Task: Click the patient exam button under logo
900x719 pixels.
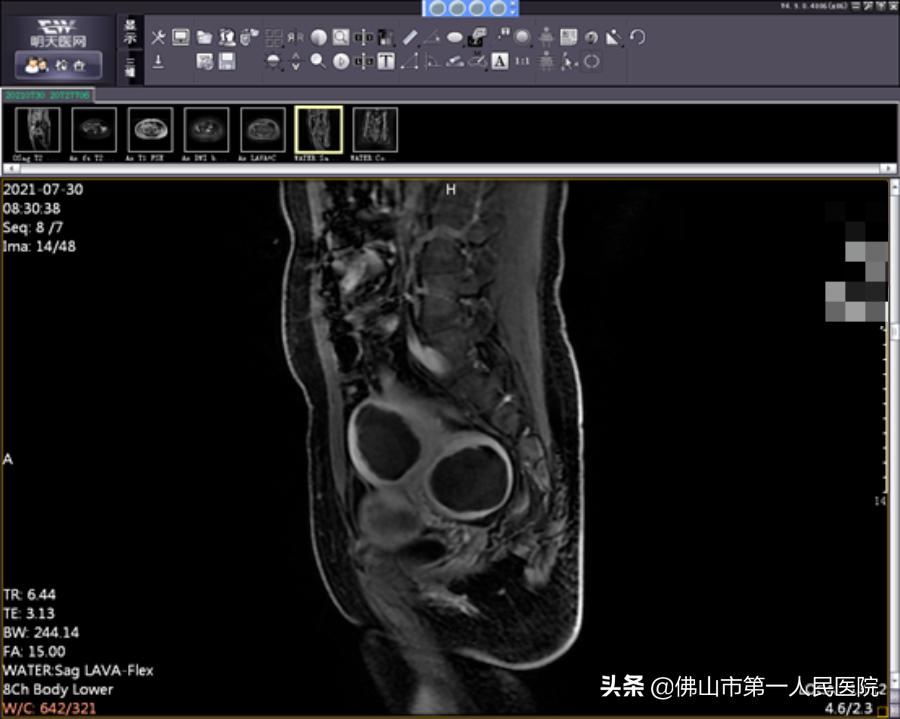Action: pyautogui.click(x=58, y=65)
